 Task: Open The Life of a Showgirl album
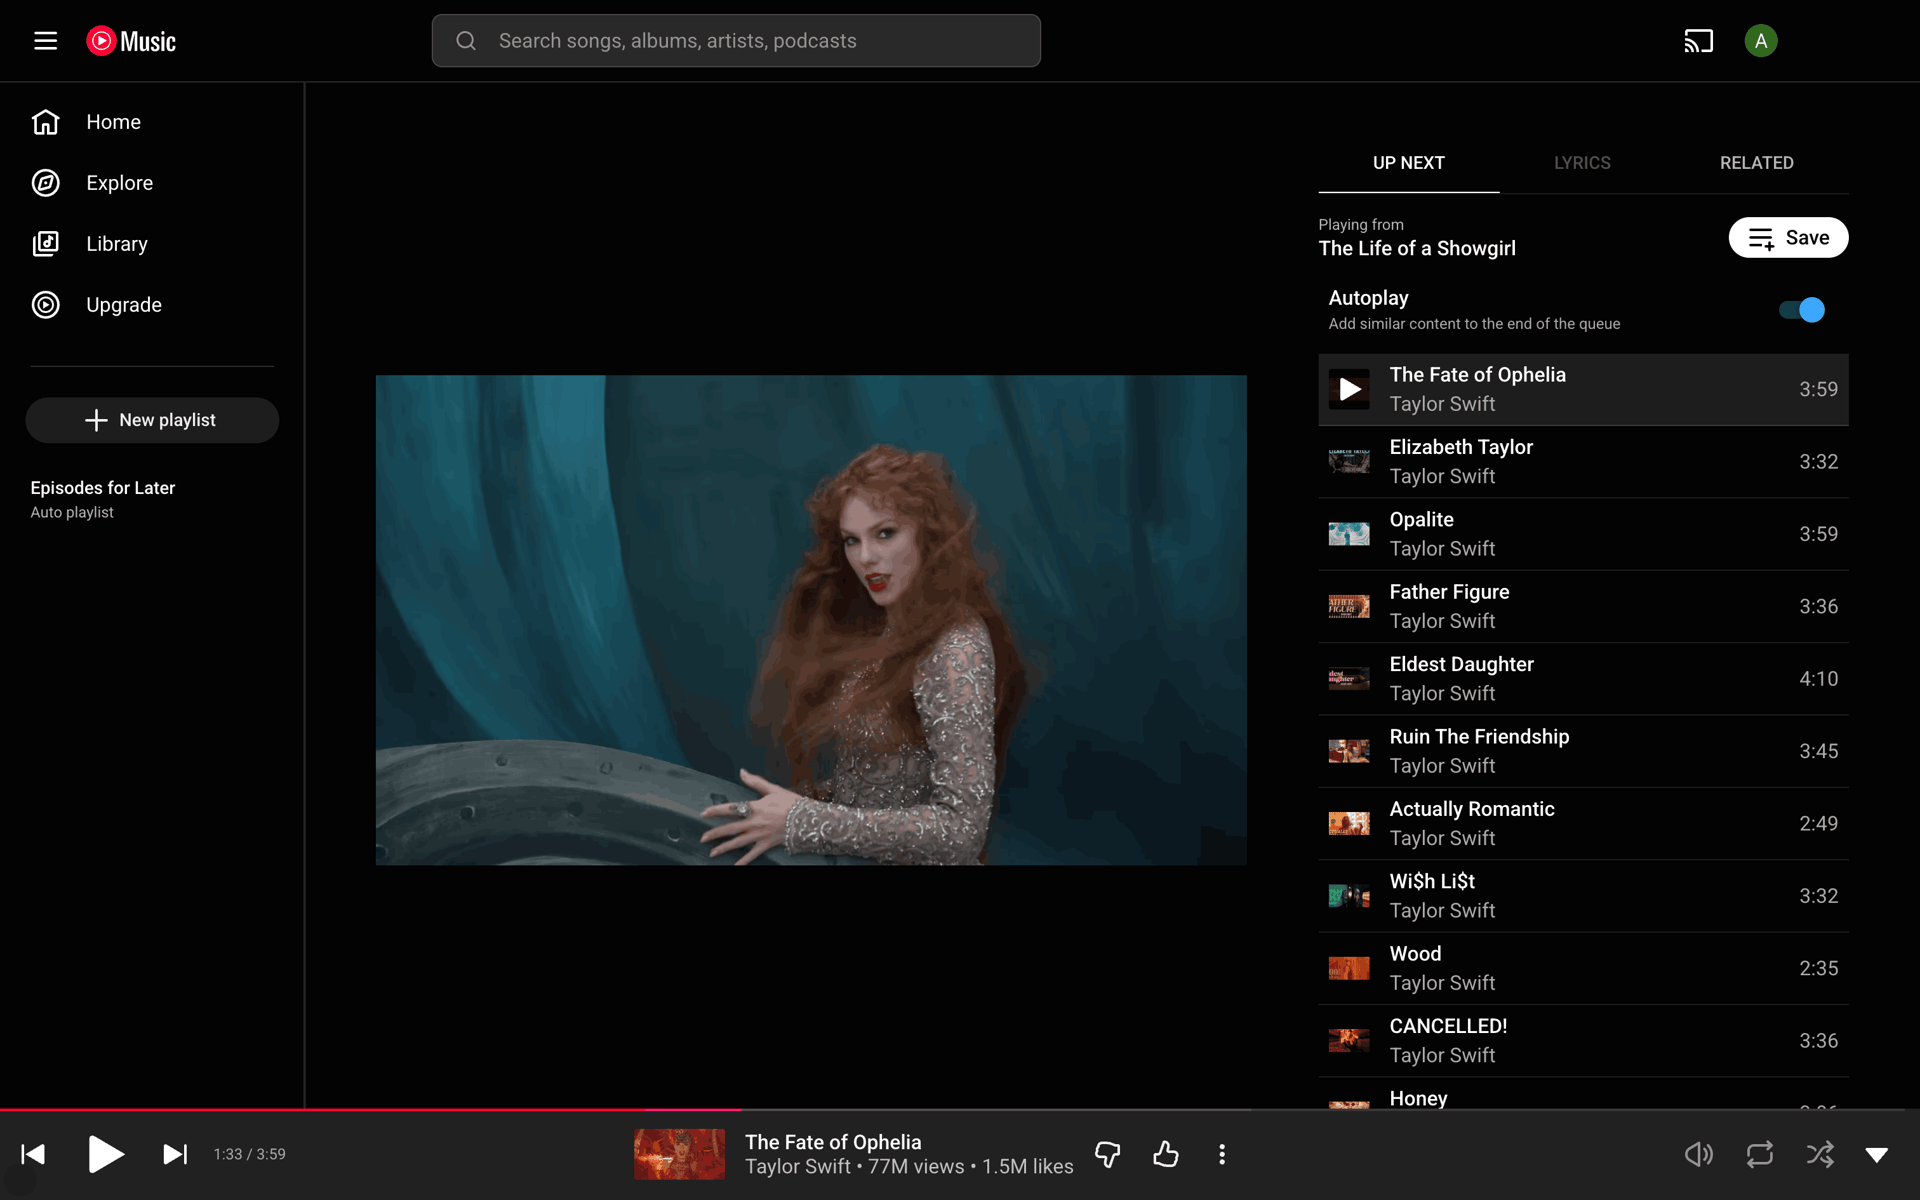1417,249
